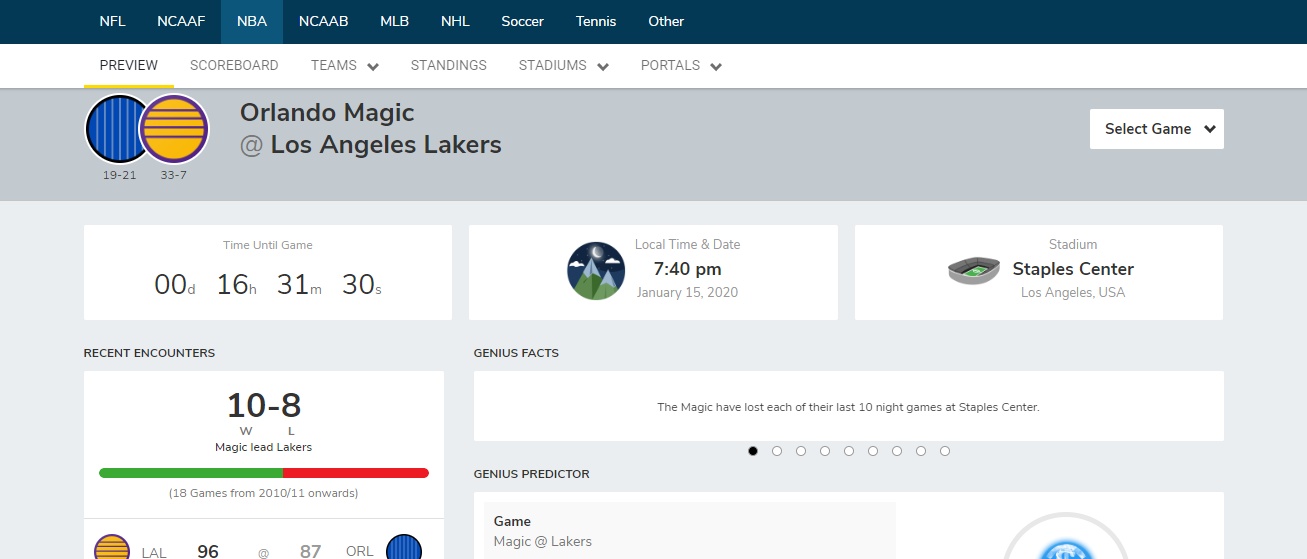This screenshot has width=1307, height=559.
Task: Click the Lakers gold striped header logo
Action: (174, 129)
